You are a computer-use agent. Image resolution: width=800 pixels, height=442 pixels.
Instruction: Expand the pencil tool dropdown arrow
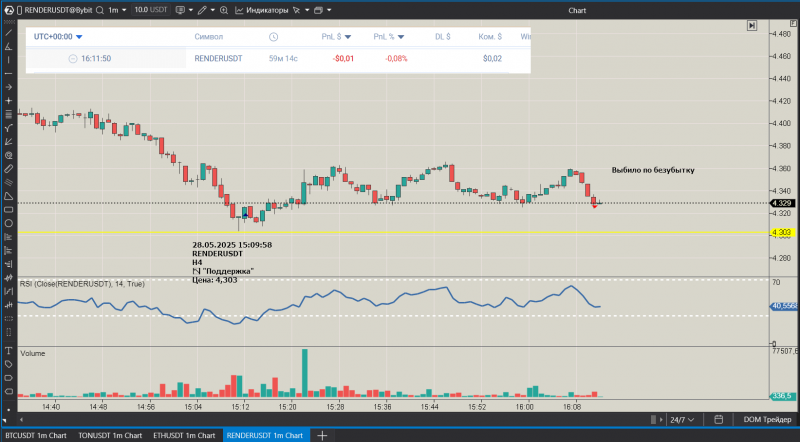(x=213, y=10)
